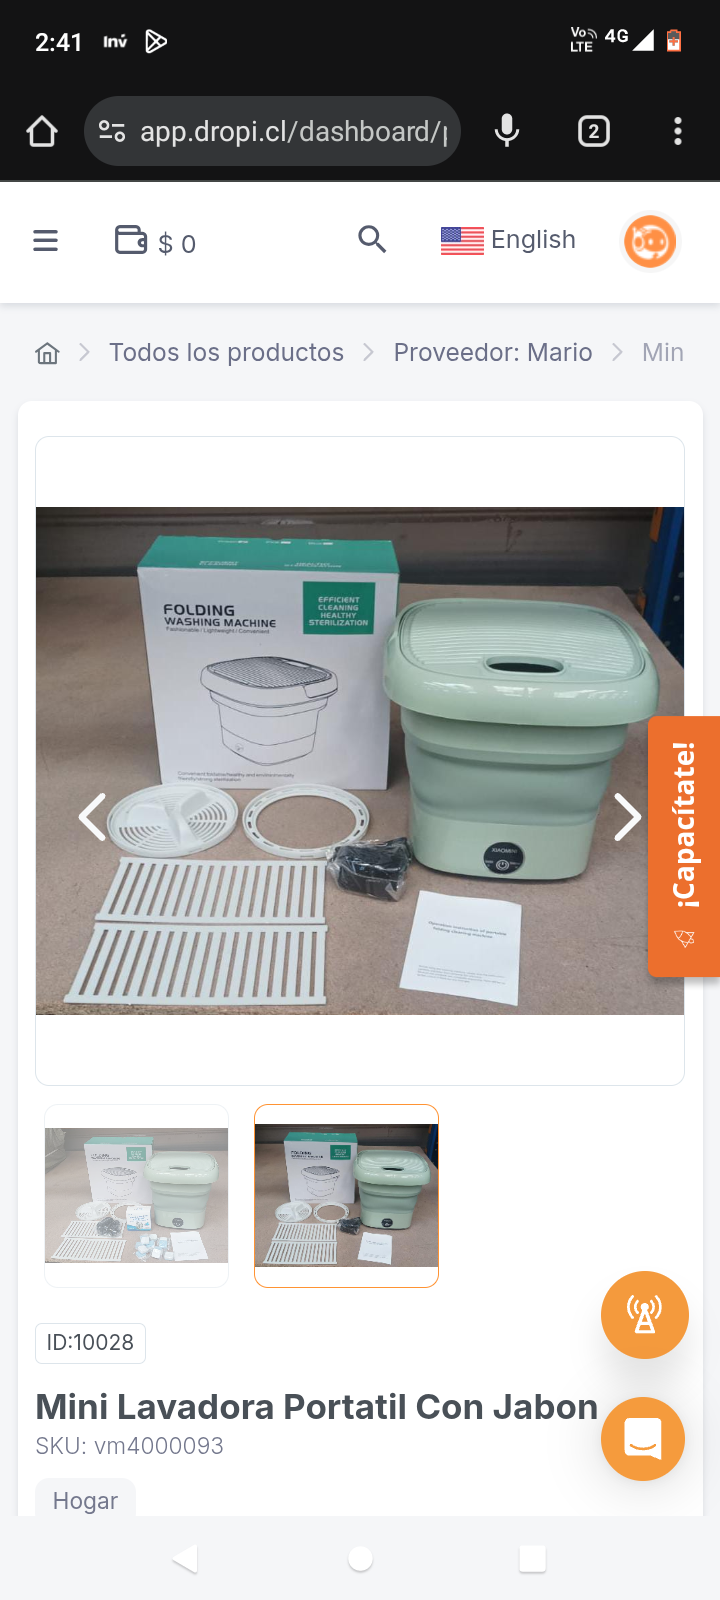
Task: Tap the Hogar category tag
Action: 85,1499
